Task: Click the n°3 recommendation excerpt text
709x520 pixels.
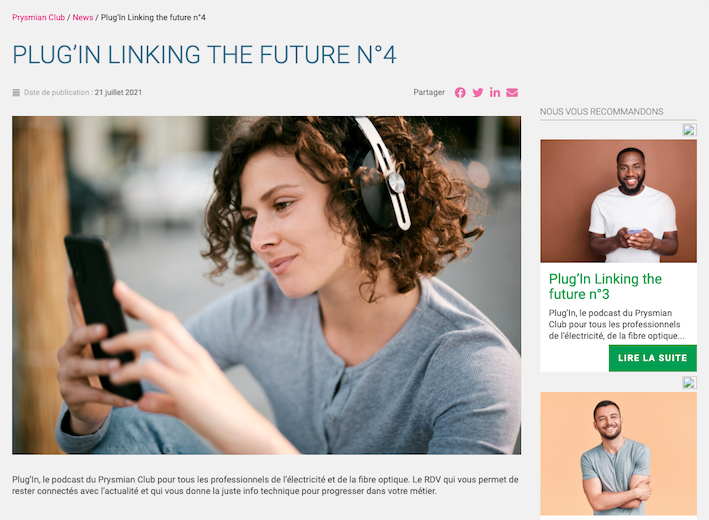Action: (x=616, y=324)
